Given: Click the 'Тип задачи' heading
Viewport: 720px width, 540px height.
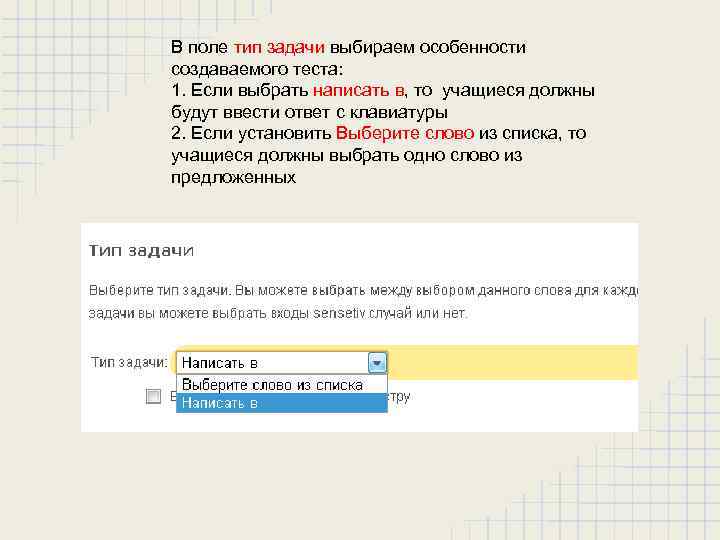Looking at the screenshot, I should tap(141, 251).
